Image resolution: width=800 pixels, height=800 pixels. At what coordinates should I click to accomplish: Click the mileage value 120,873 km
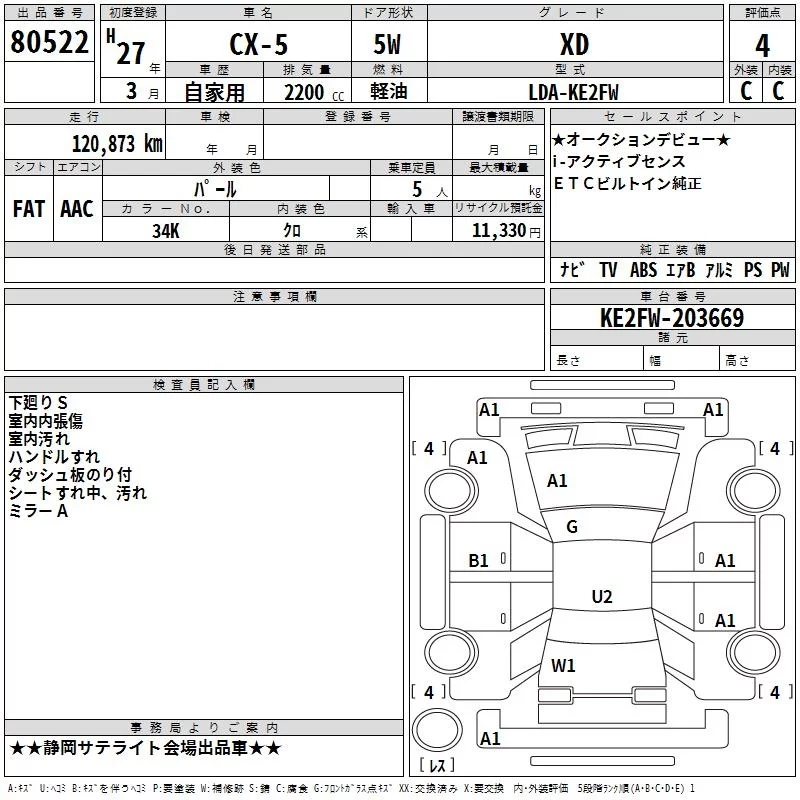pos(117,144)
